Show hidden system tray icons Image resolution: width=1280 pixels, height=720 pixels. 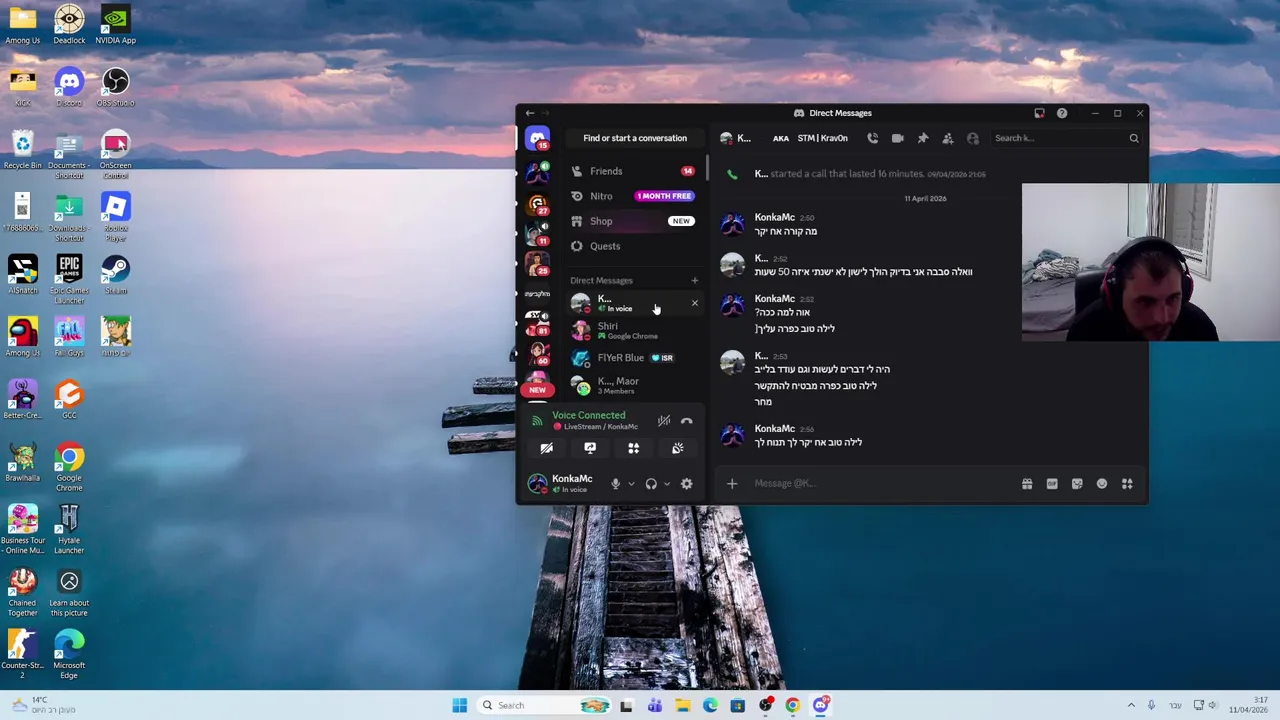(1131, 705)
